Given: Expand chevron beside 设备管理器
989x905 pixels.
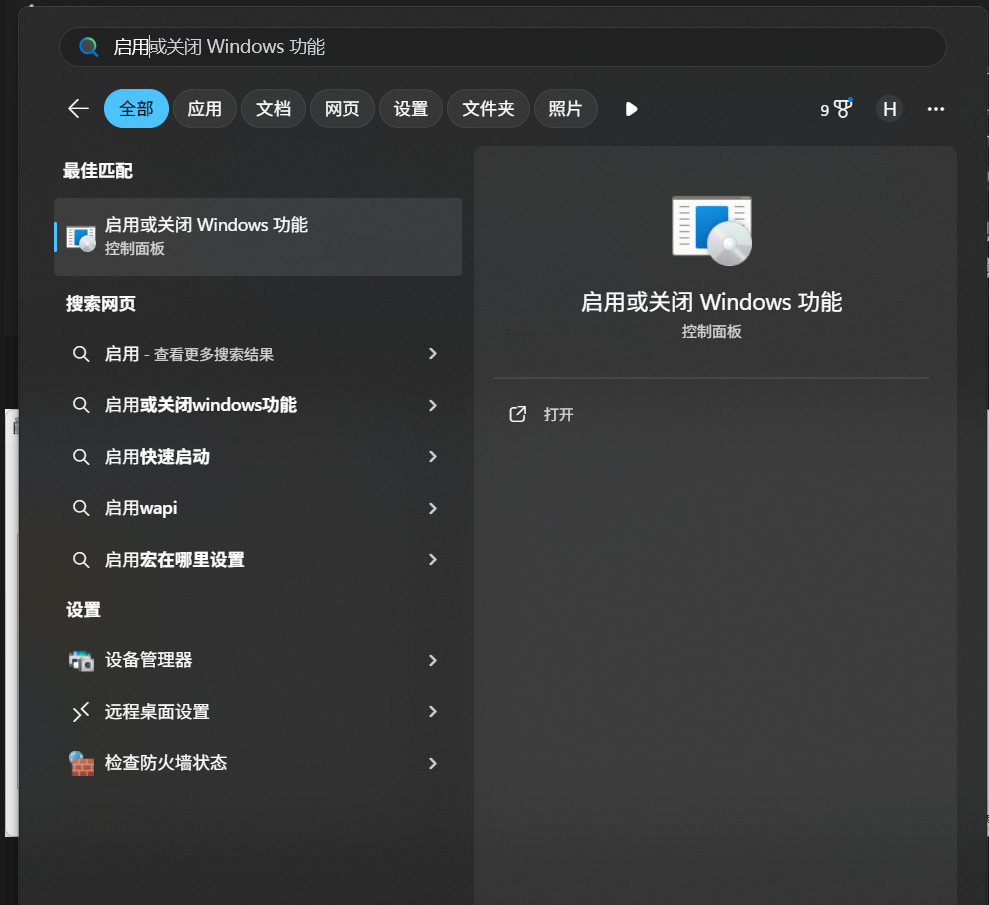Looking at the screenshot, I should pos(433,660).
